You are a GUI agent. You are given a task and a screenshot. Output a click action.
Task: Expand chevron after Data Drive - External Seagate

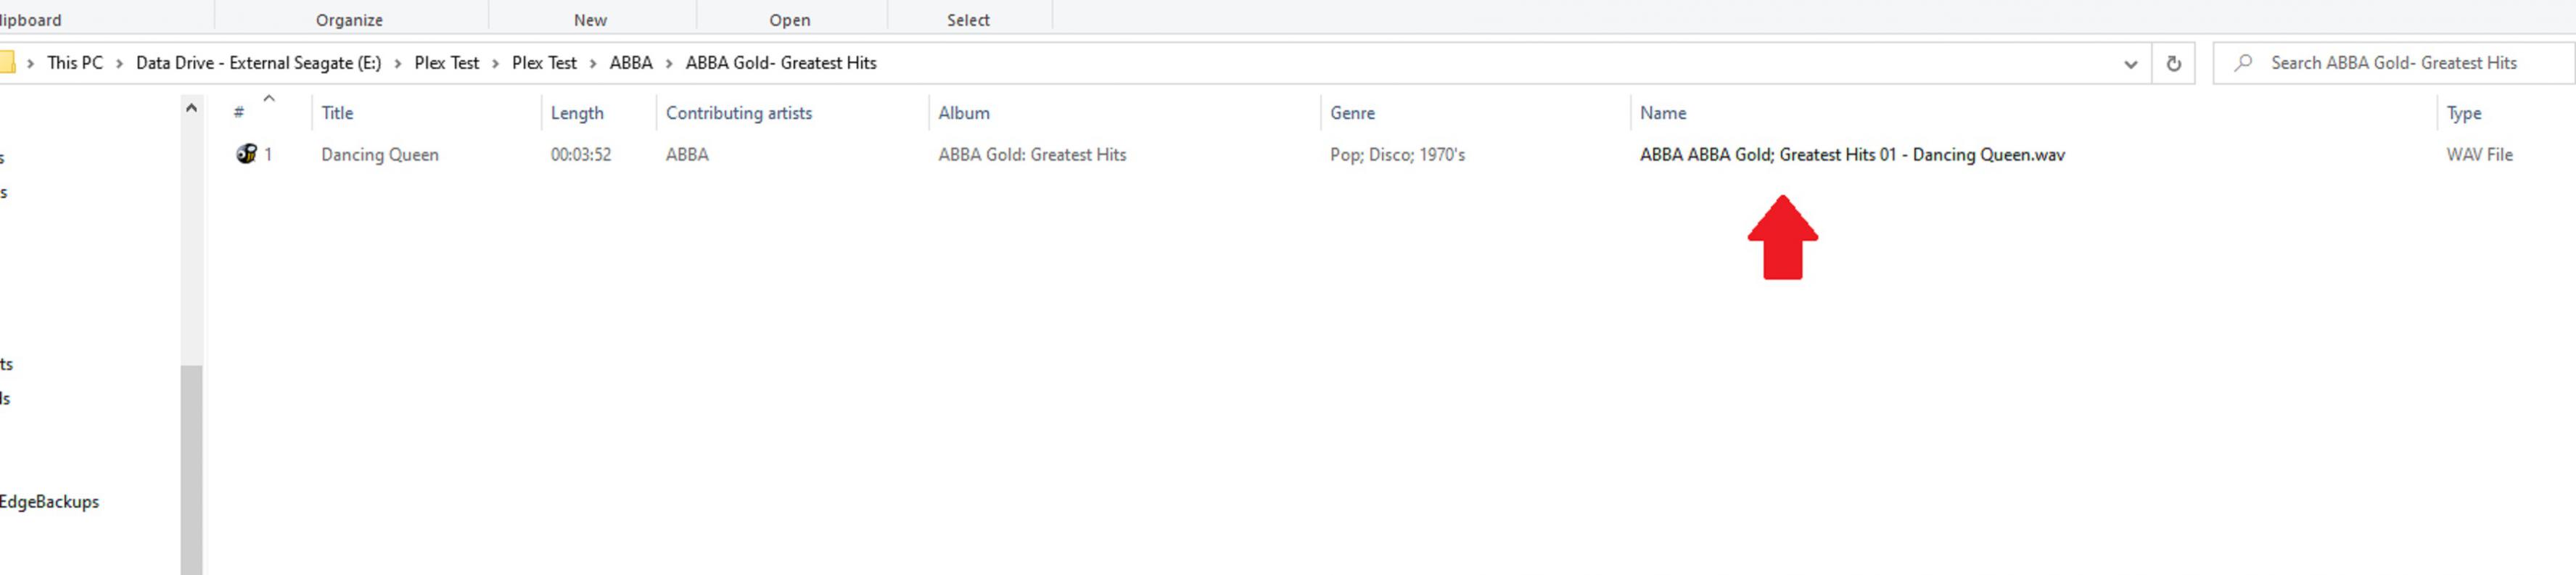coord(398,63)
